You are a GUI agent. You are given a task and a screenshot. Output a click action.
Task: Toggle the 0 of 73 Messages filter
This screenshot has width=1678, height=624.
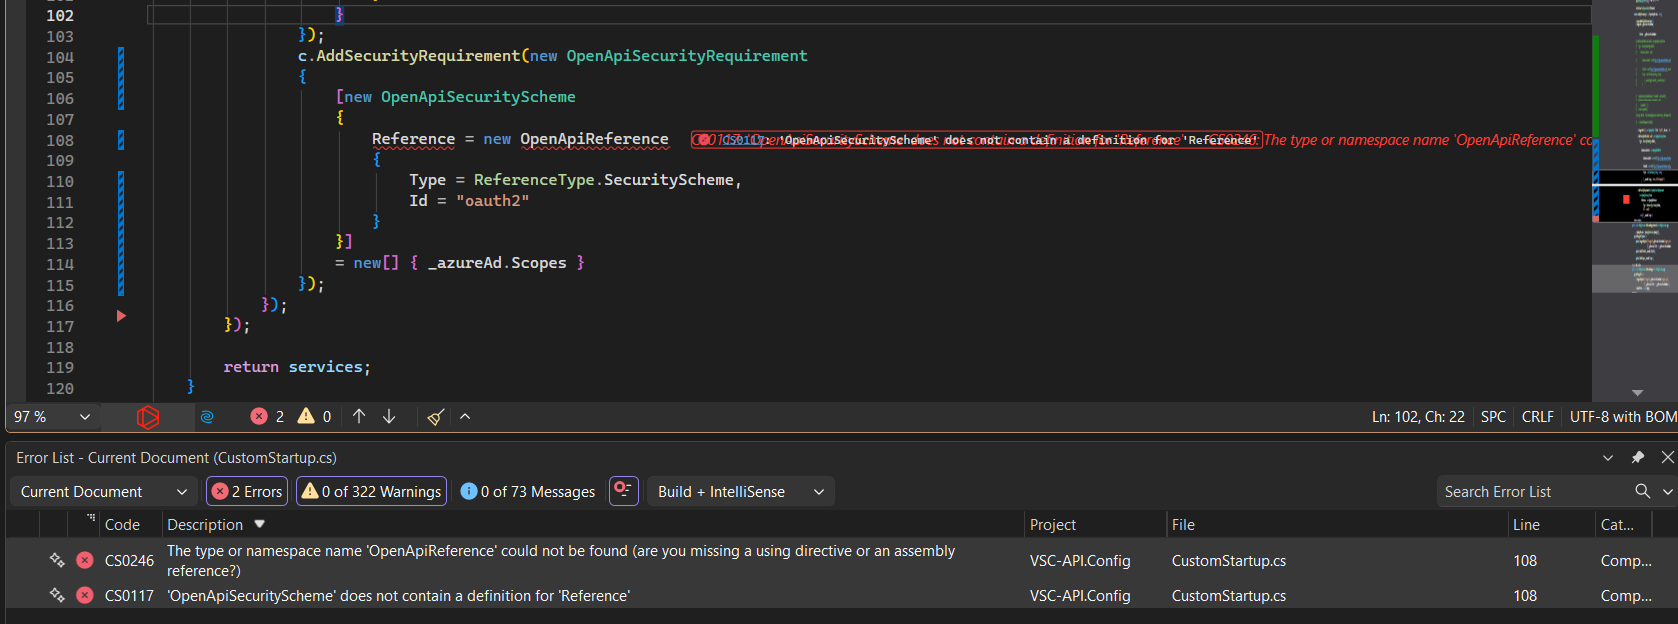point(527,492)
